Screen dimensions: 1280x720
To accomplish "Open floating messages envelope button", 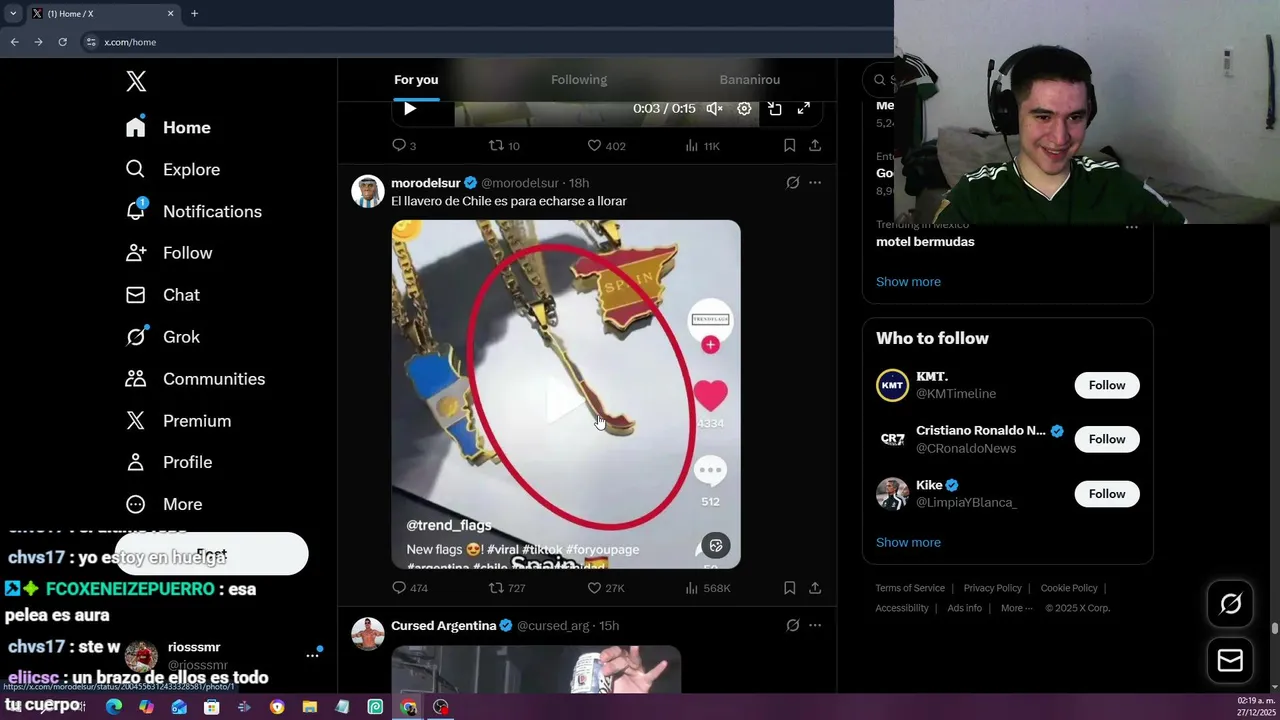I will (x=1230, y=660).
